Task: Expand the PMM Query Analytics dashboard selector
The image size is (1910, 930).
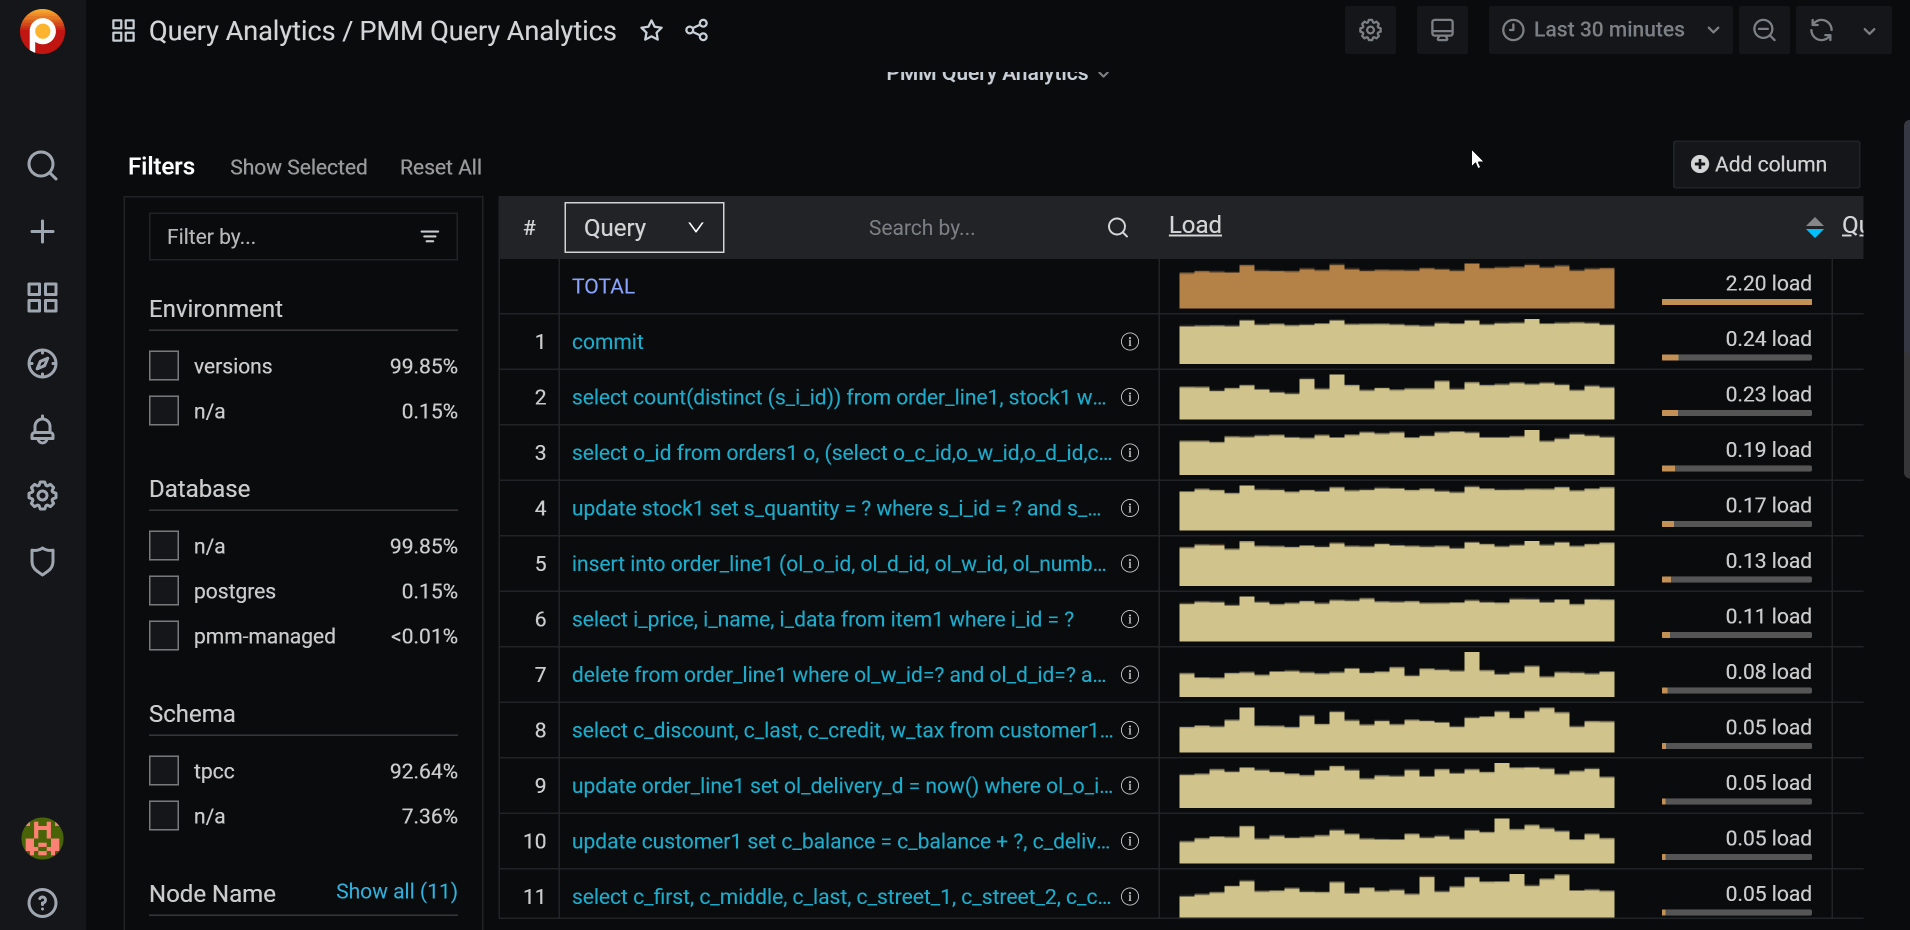Action: coord(997,72)
